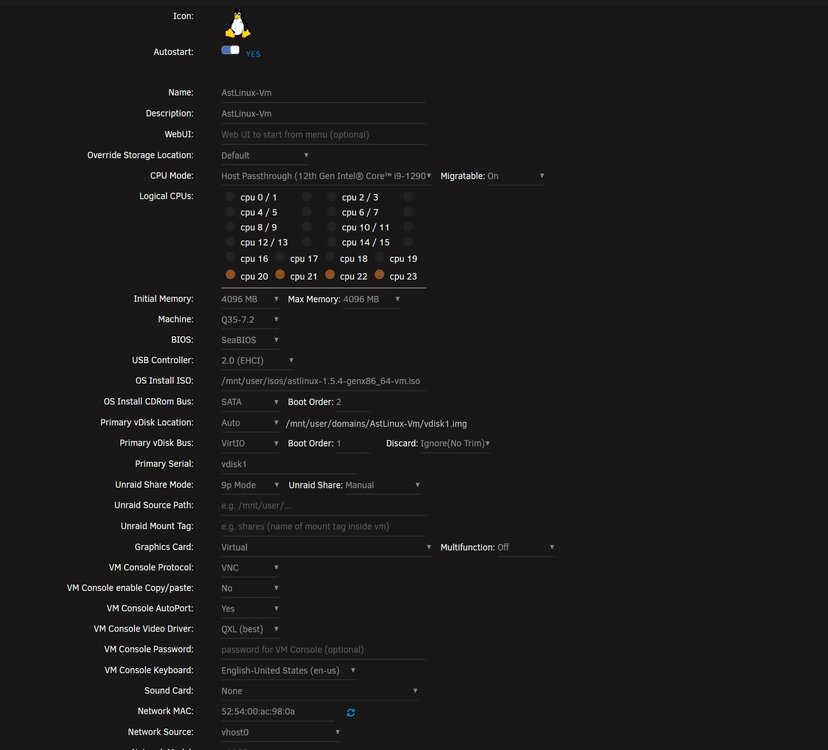
Task: Open the USB Controller dropdown
Action: [x=257, y=361]
